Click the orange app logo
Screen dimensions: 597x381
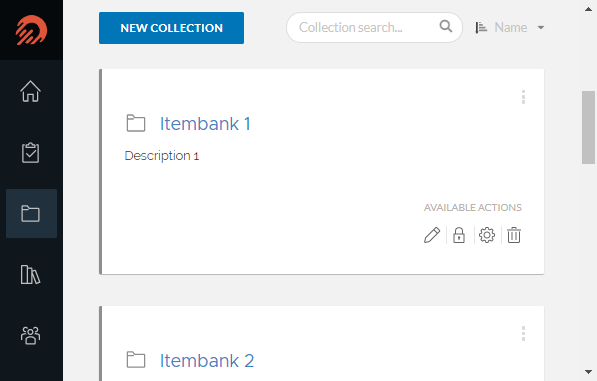pyautogui.click(x=31, y=30)
